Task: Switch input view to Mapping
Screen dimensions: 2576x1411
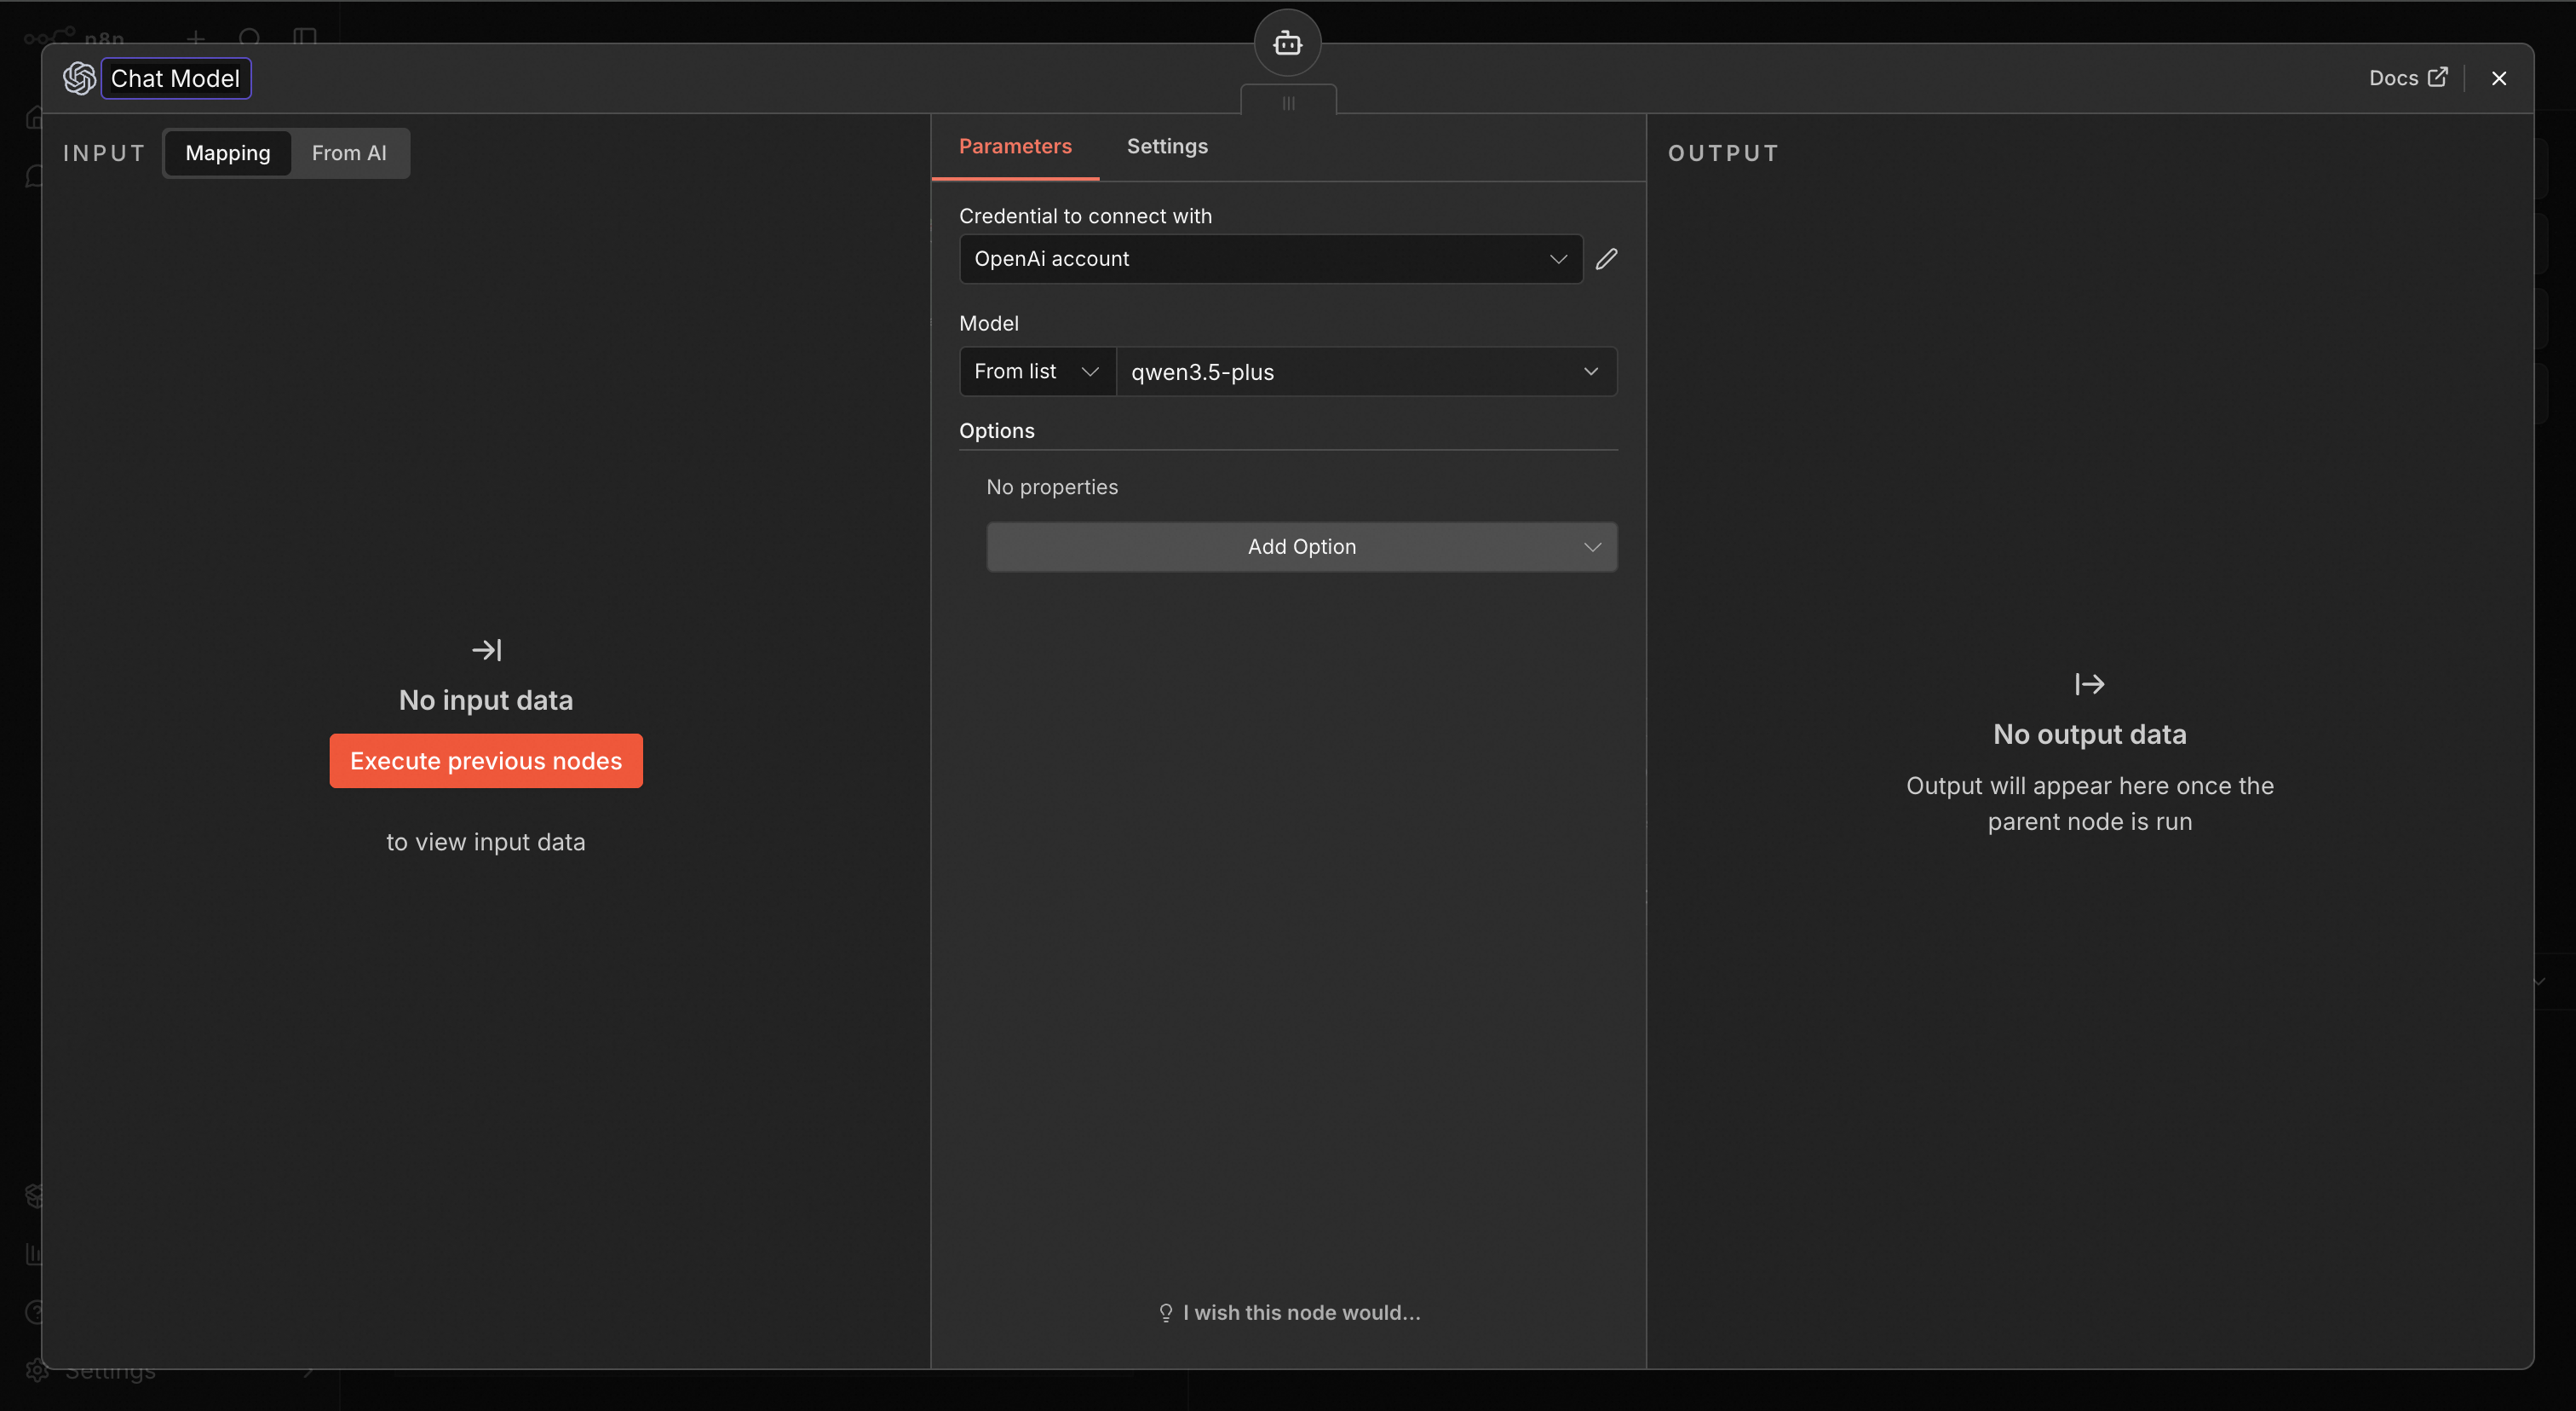Action: (x=228, y=153)
